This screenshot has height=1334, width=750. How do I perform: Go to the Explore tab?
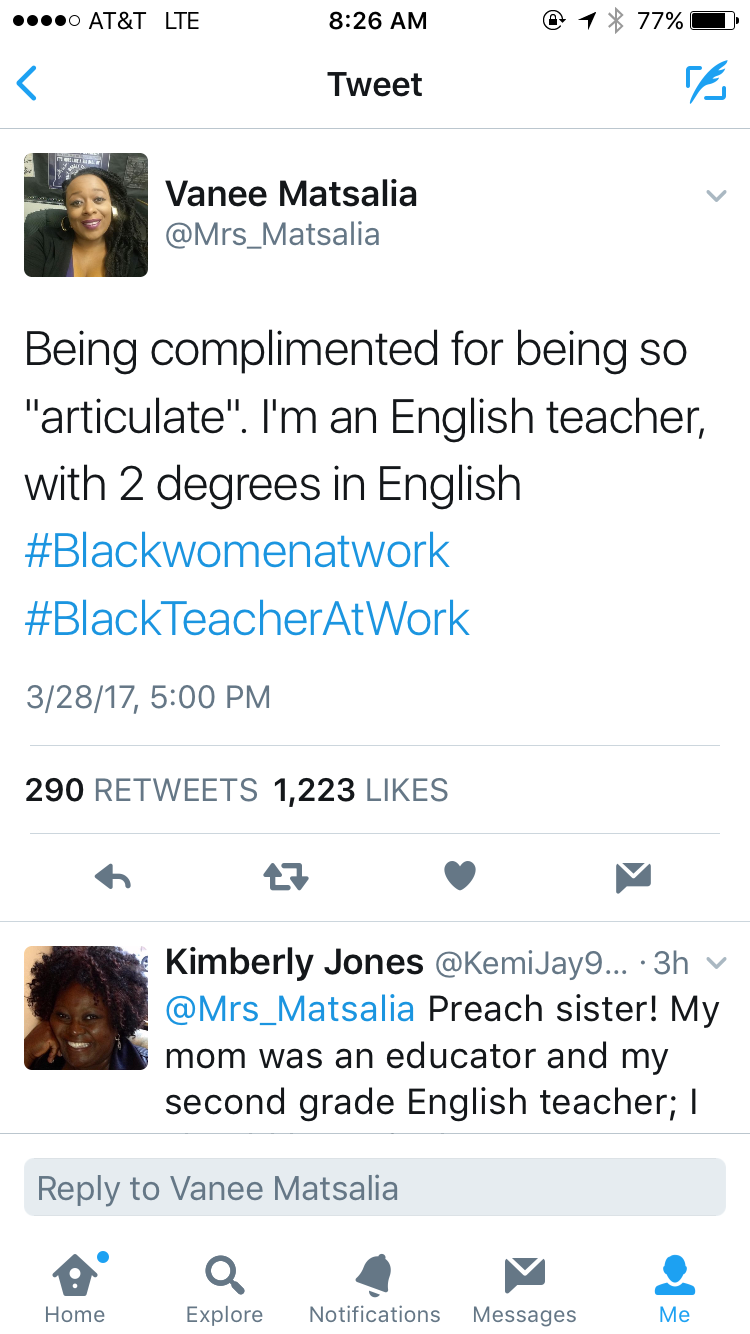225,1288
